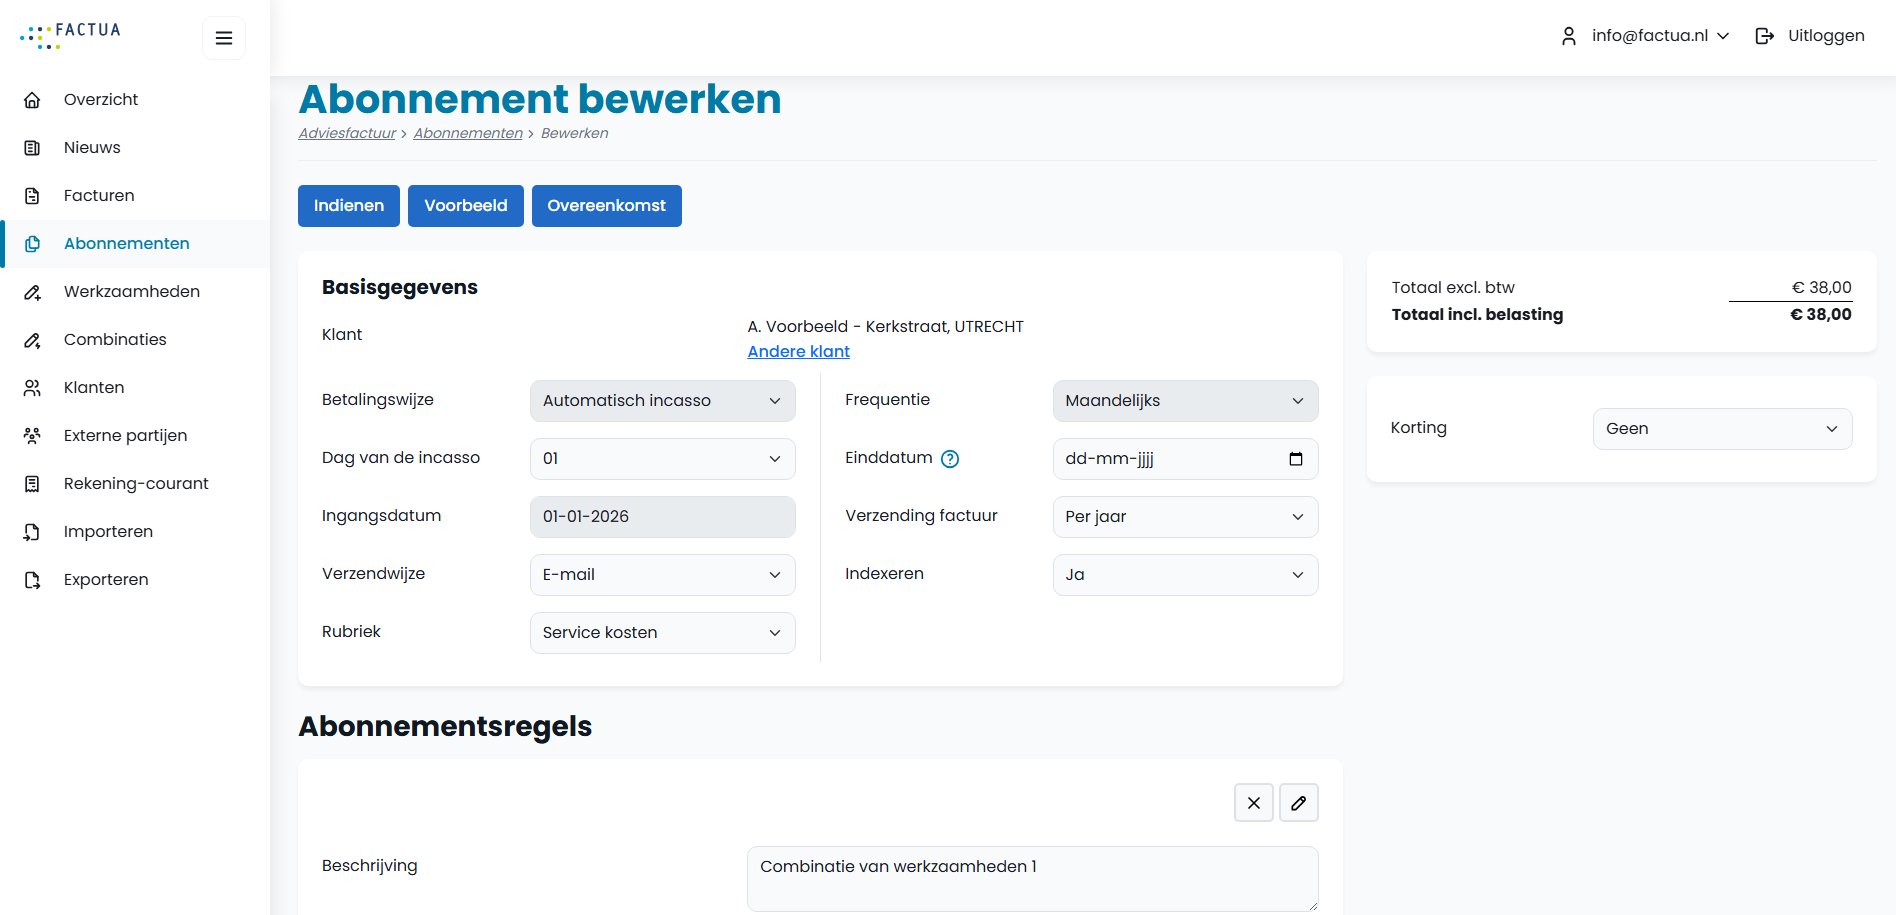The image size is (1896, 915).
Task: Select Werkzaamheden in sidebar
Action: pyautogui.click(x=135, y=292)
